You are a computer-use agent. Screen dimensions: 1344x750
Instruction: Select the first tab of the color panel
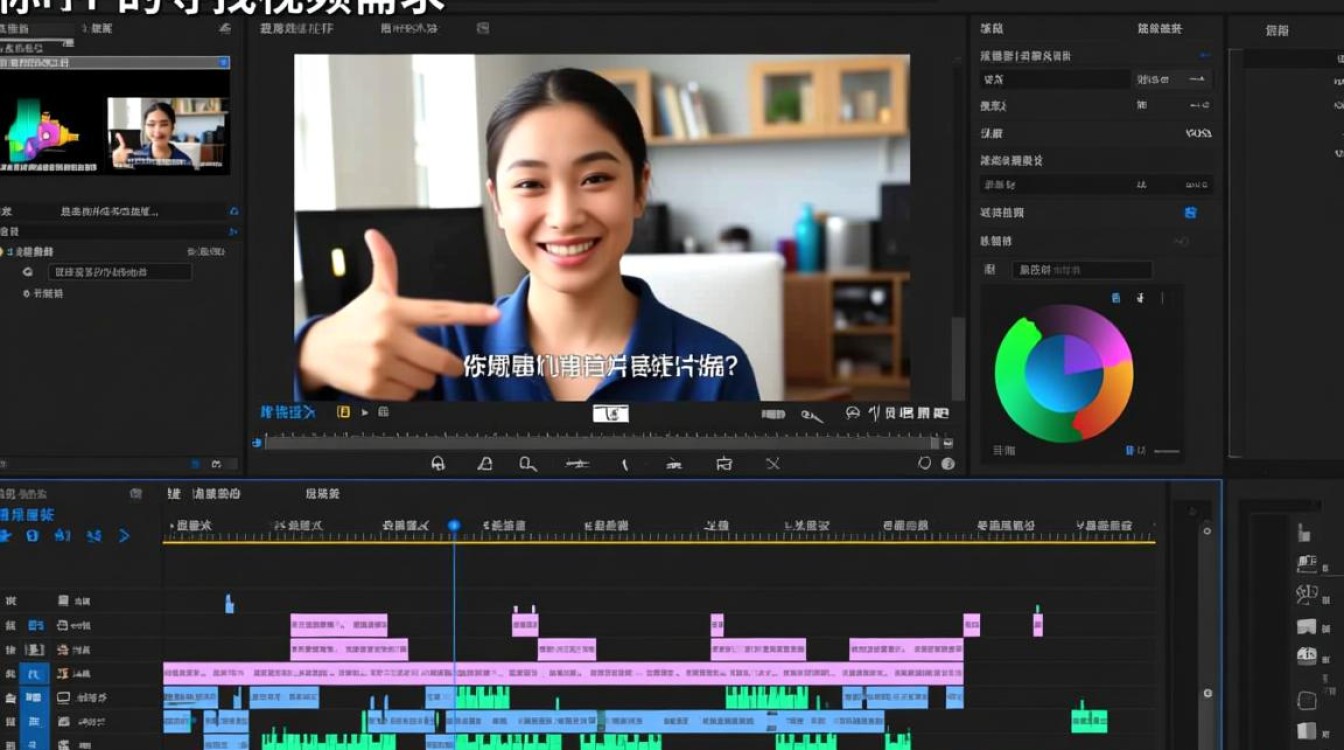[992, 29]
